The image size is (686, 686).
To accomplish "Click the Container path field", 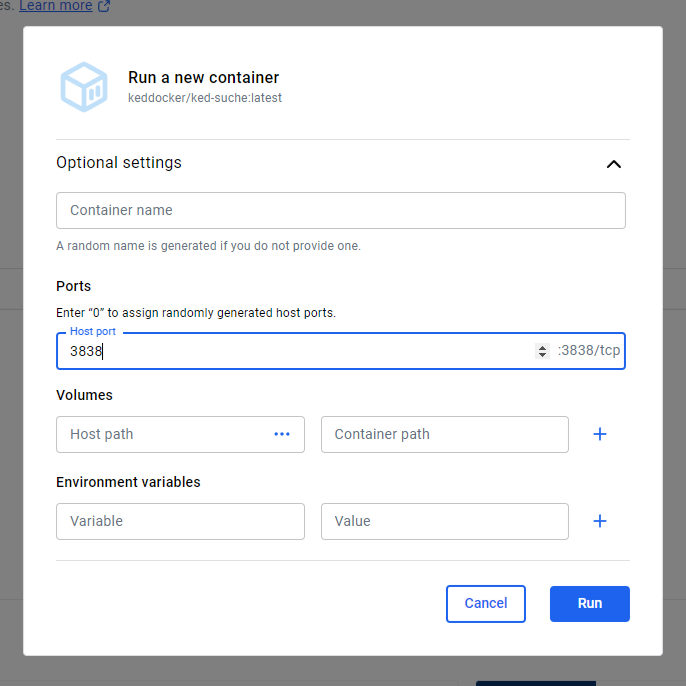I will 444,434.
